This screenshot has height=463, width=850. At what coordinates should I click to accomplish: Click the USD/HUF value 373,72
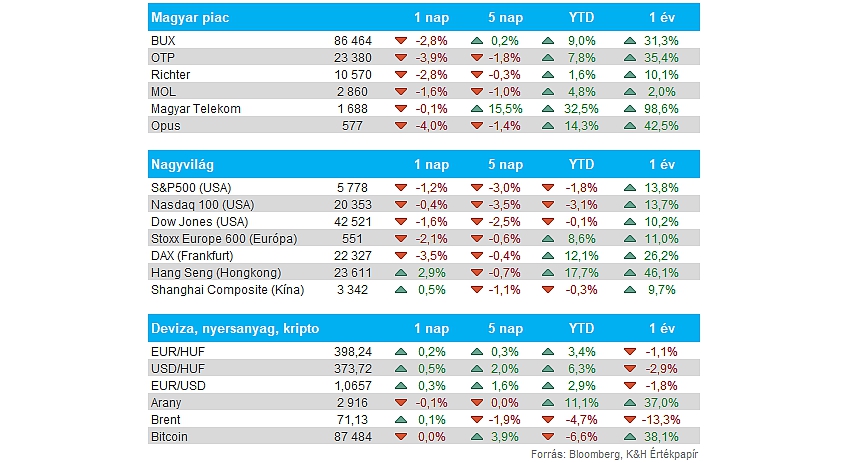click(353, 369)
